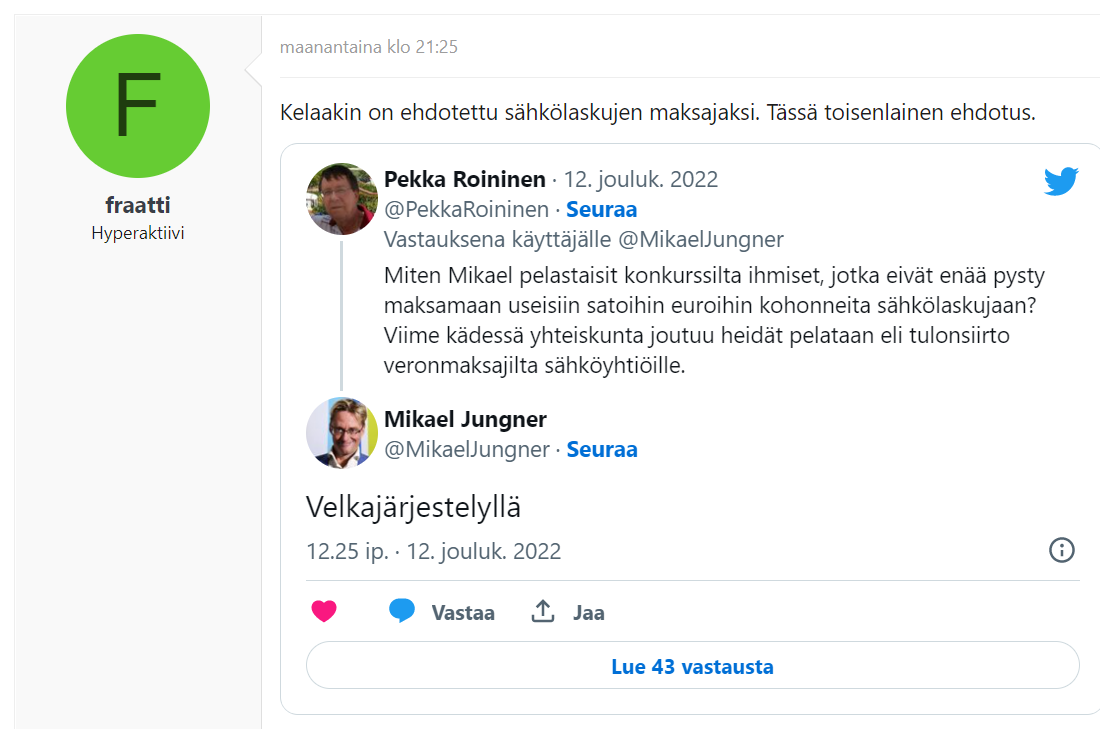
Task: Click the blue reply speech bubble icon
Action: click(402, 612)
